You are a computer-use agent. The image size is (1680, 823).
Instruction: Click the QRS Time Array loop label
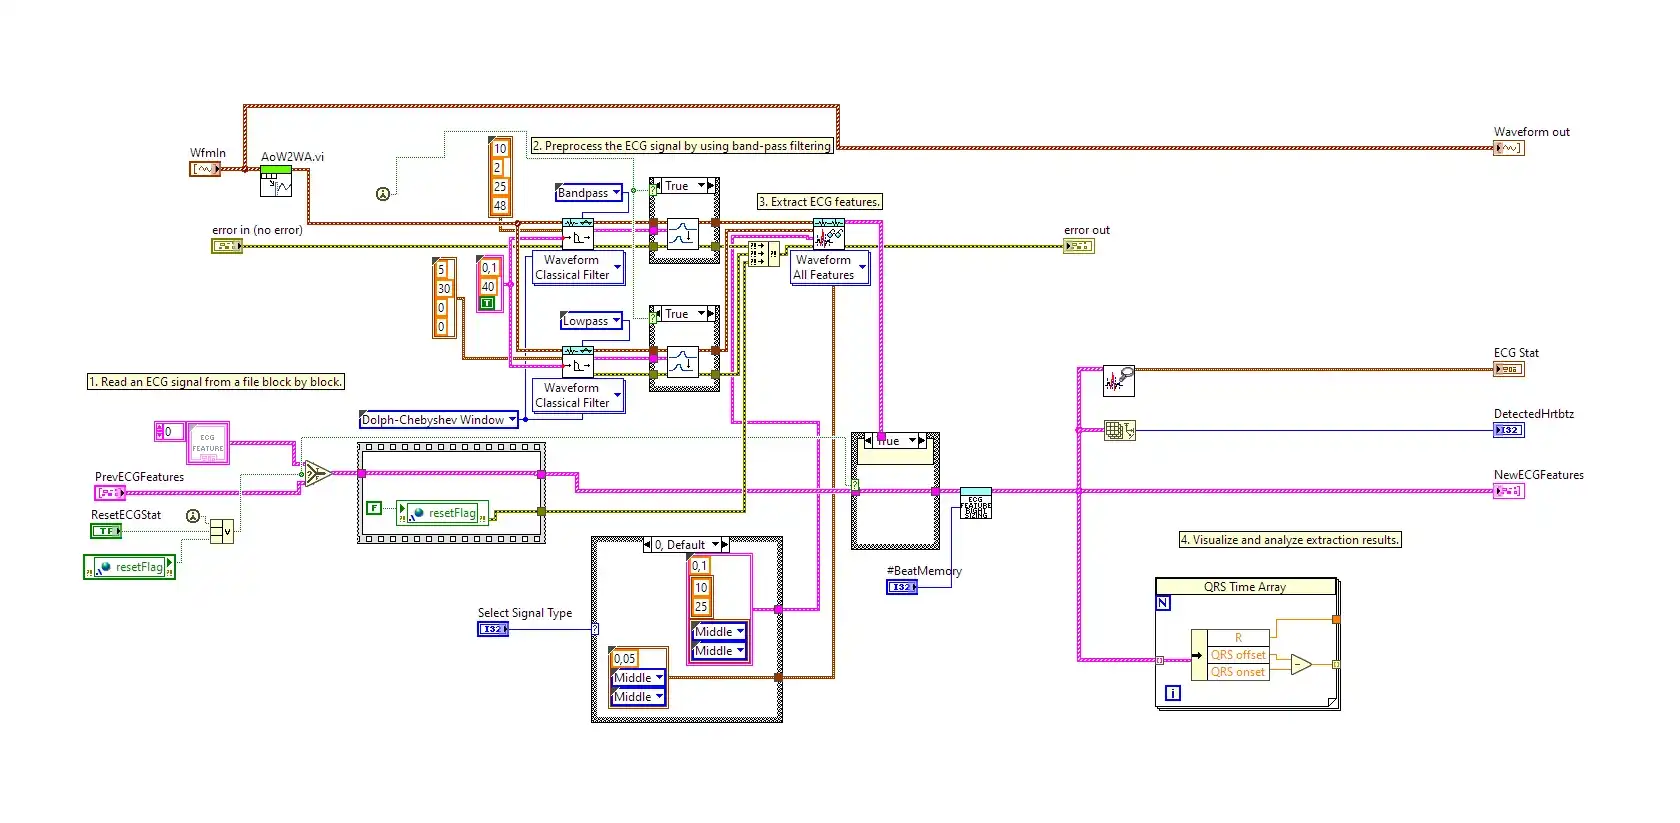[1245, 587]
